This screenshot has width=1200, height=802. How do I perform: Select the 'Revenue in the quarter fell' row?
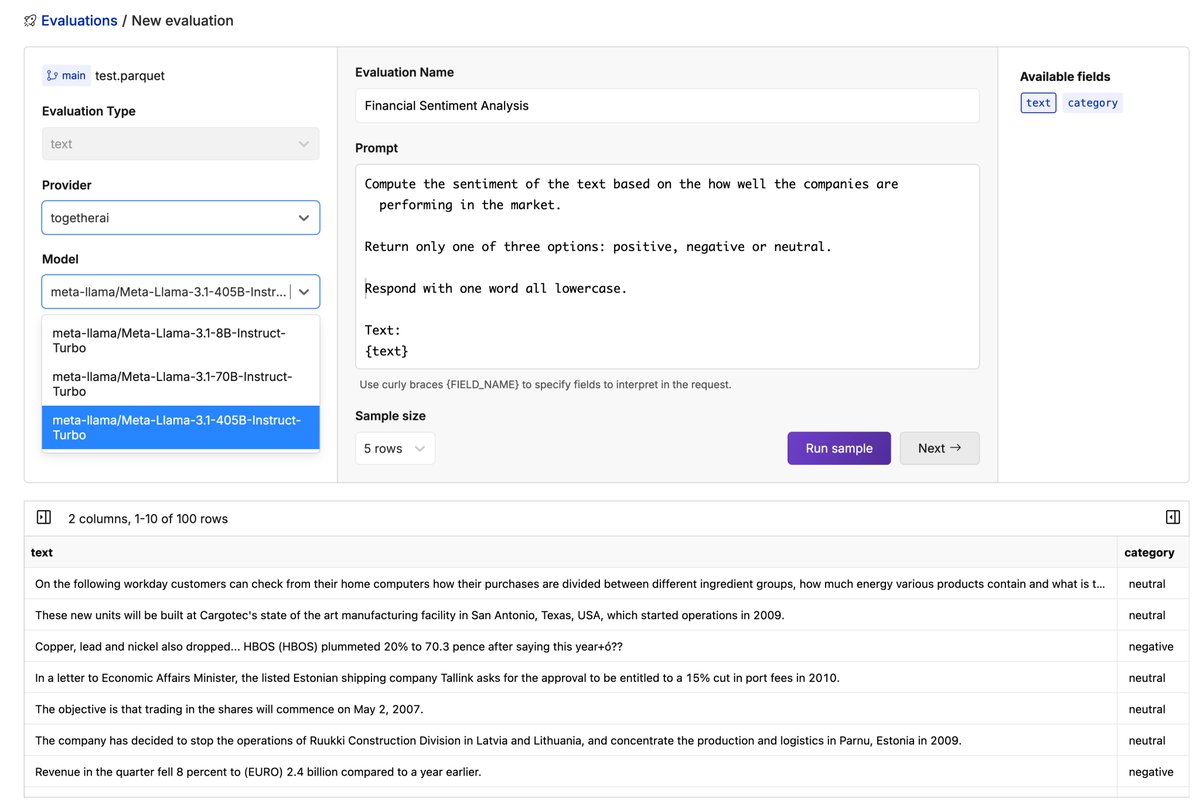[606, 772]
